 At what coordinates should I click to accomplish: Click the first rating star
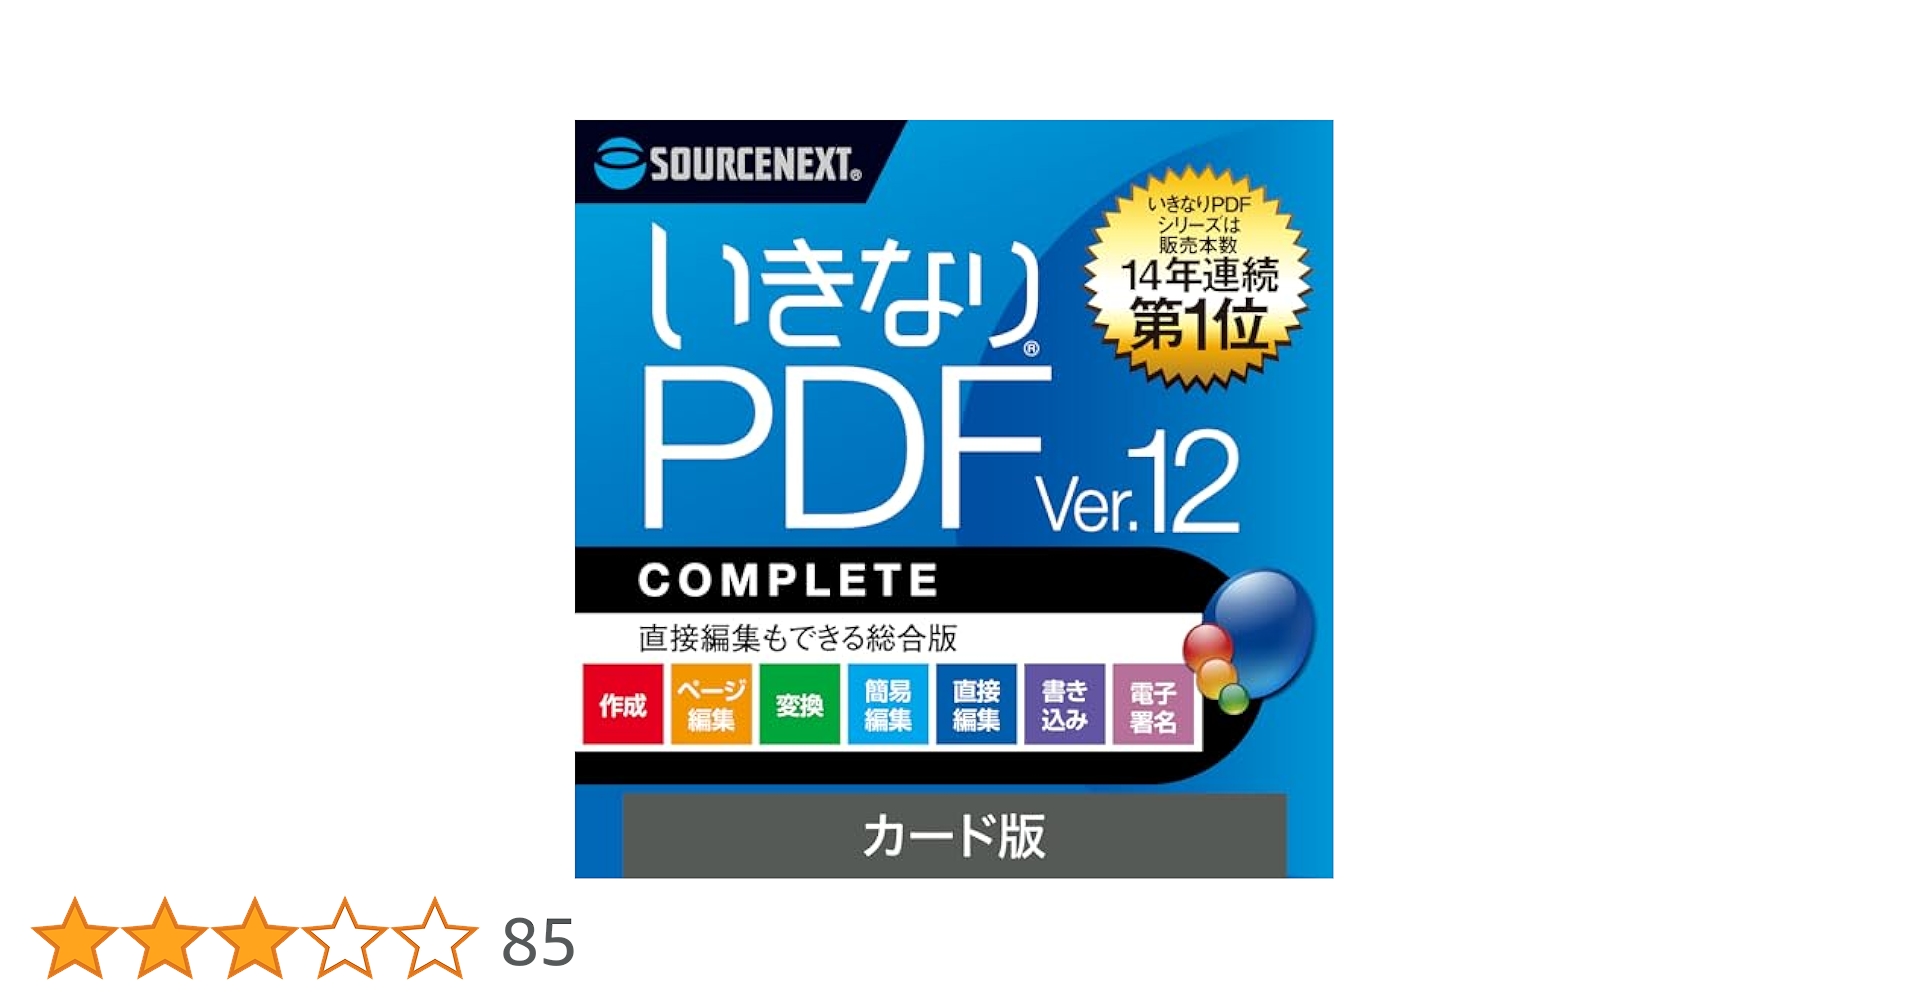click(x=74, y=939)
